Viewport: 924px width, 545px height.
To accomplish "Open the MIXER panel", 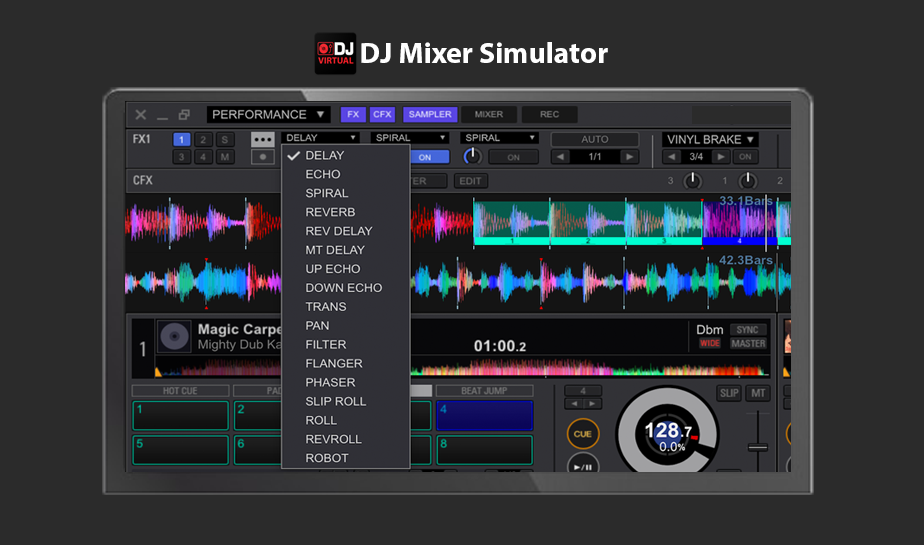I will click(489, 115).
